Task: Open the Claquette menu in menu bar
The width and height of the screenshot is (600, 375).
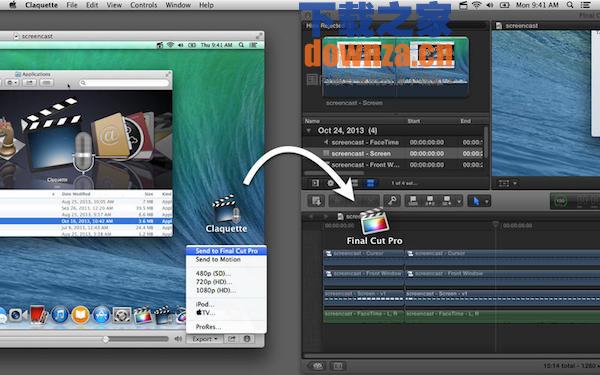Action: 41,5
